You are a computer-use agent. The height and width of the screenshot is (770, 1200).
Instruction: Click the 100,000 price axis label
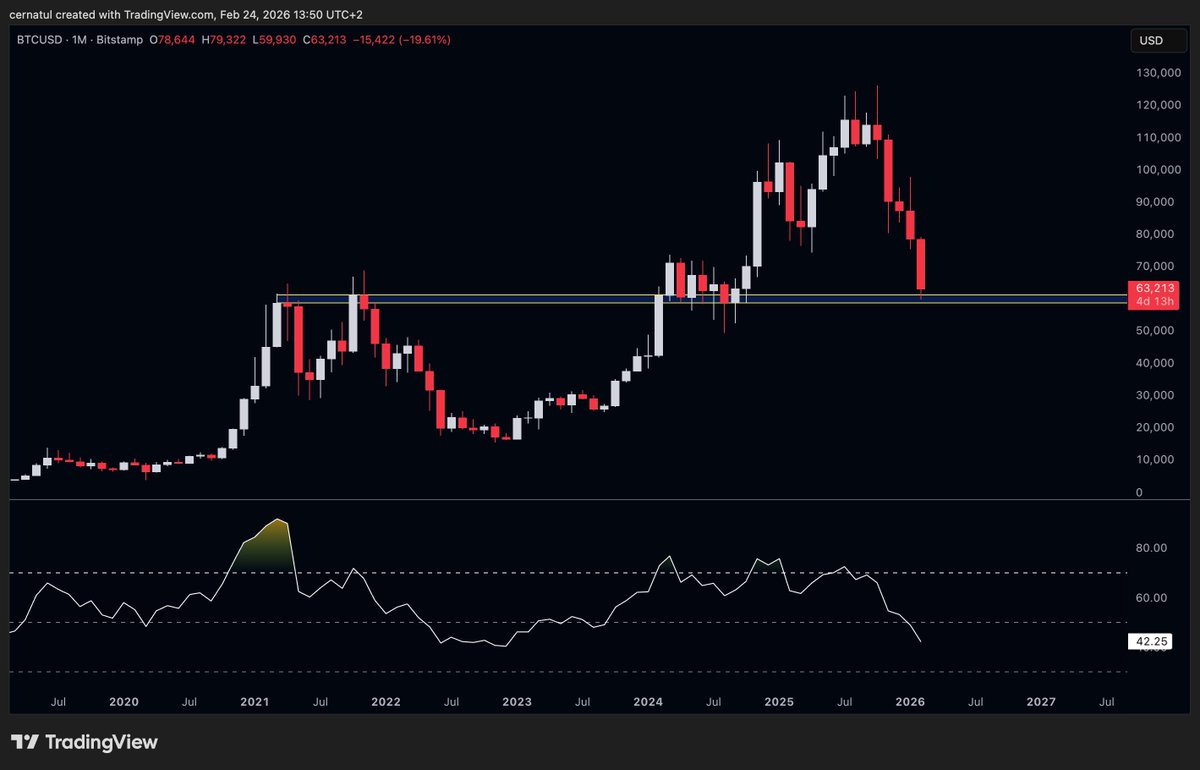pos(1158,170)
